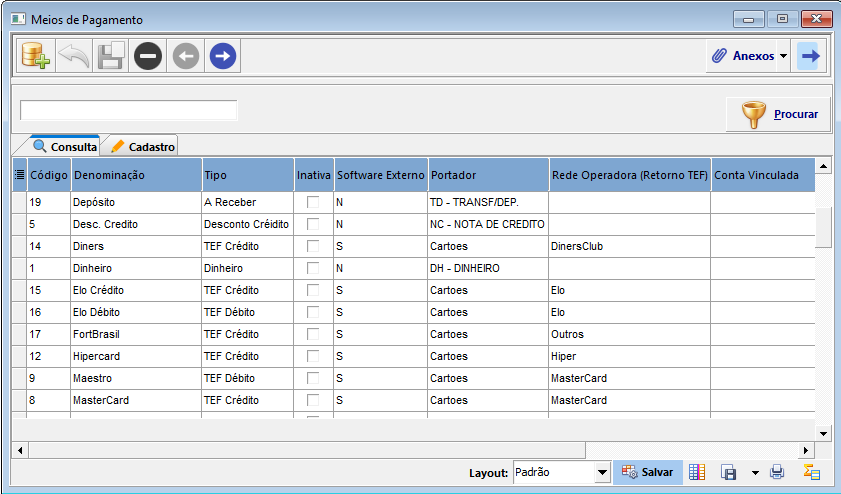Click the Procurar filter button

pyautogui.click(x=778, y=114)
